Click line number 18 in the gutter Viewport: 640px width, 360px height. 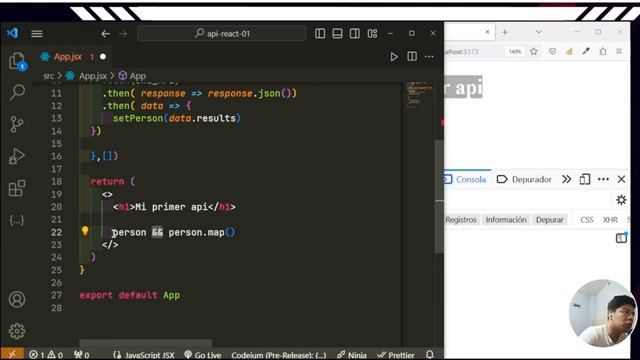57,182
